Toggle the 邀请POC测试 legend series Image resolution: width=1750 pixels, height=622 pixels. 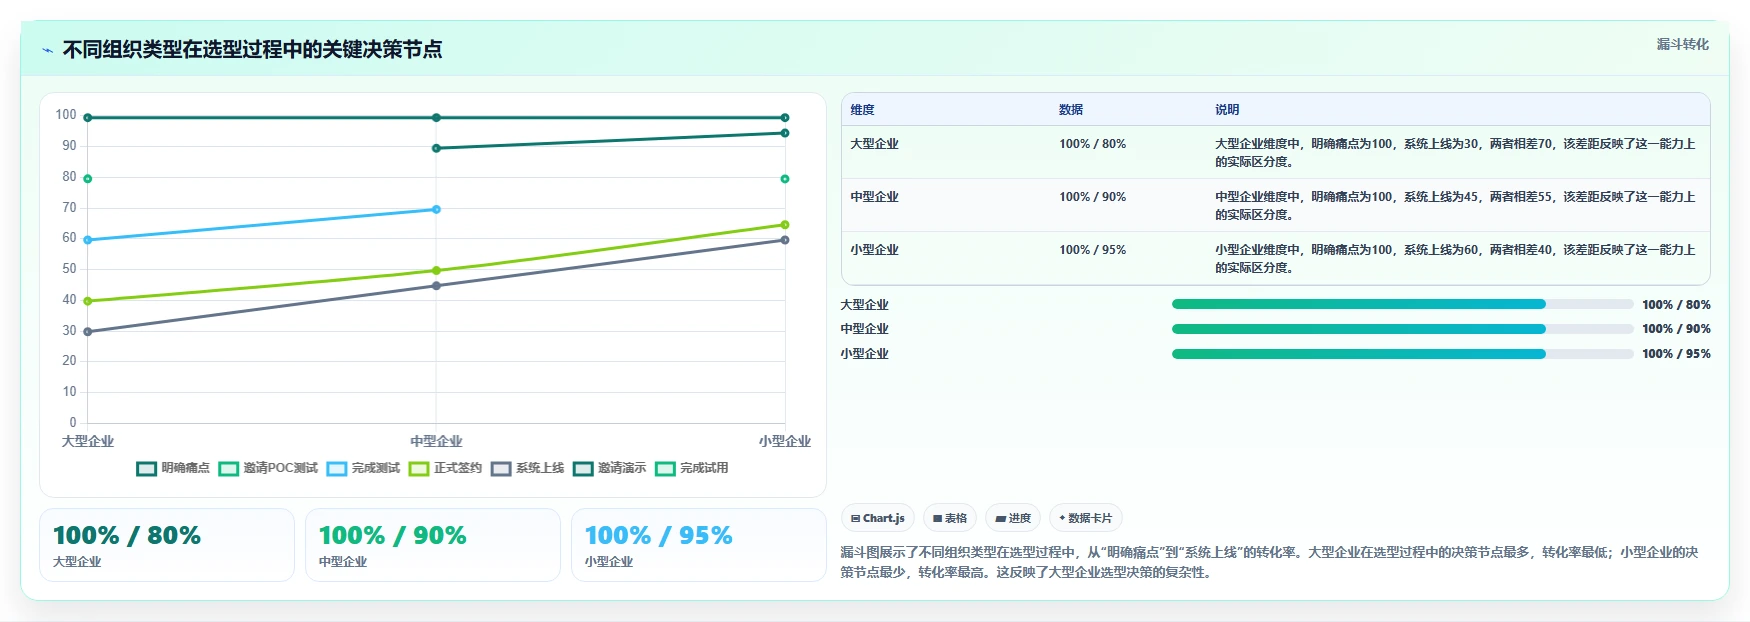click(x=268, y=468)
